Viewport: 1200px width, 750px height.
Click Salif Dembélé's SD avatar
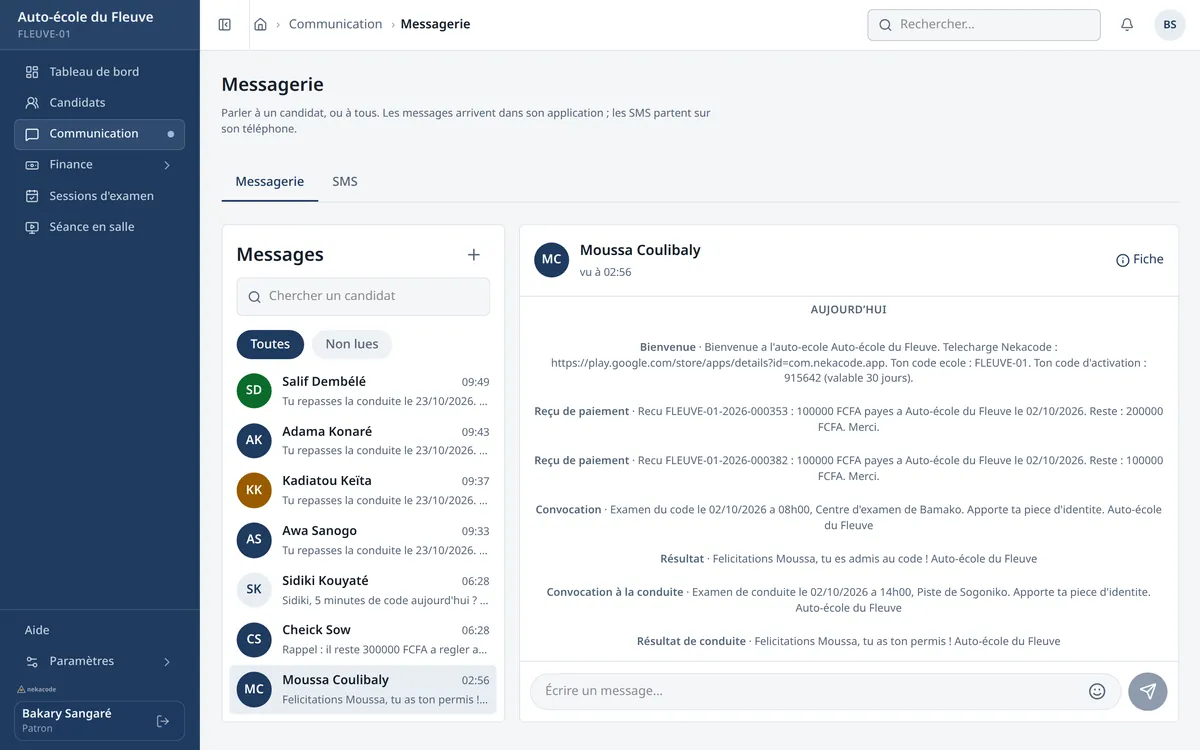point(254,391)
